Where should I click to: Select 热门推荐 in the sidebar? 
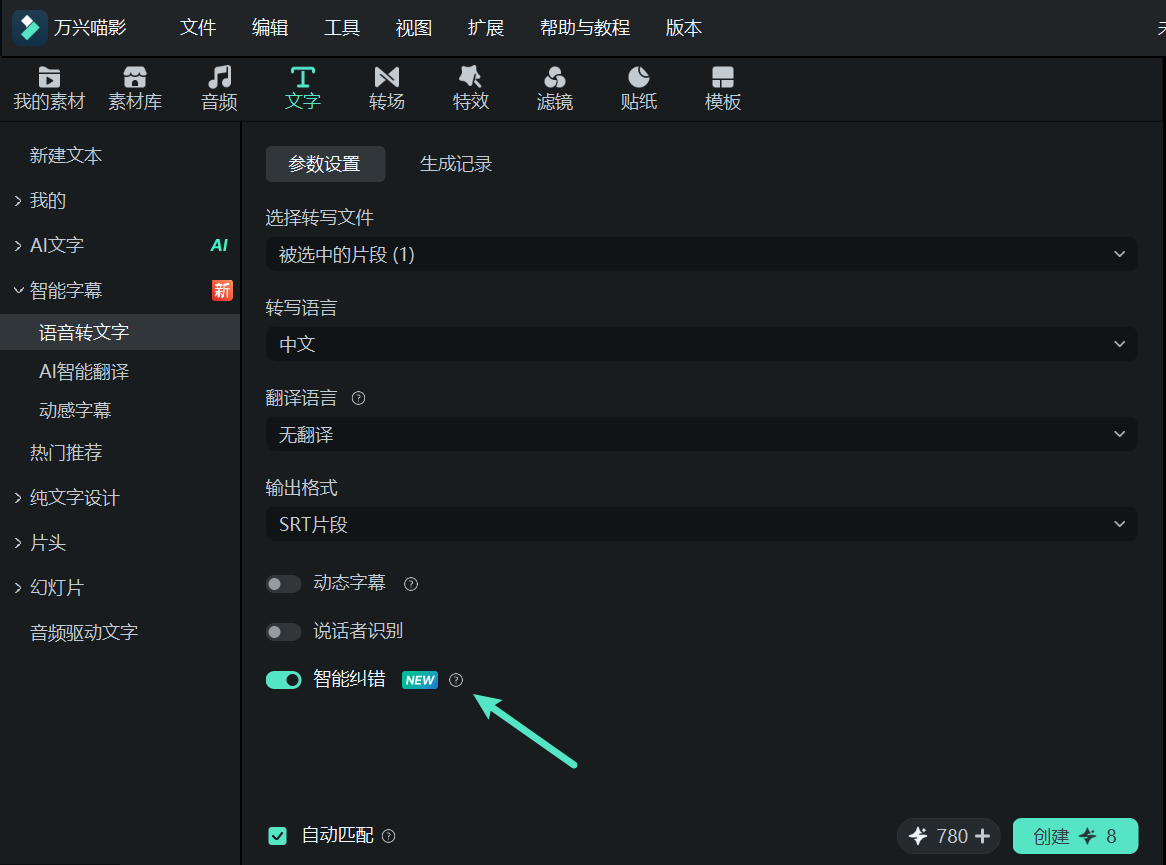pyautogui.click(x=65, y=453)
